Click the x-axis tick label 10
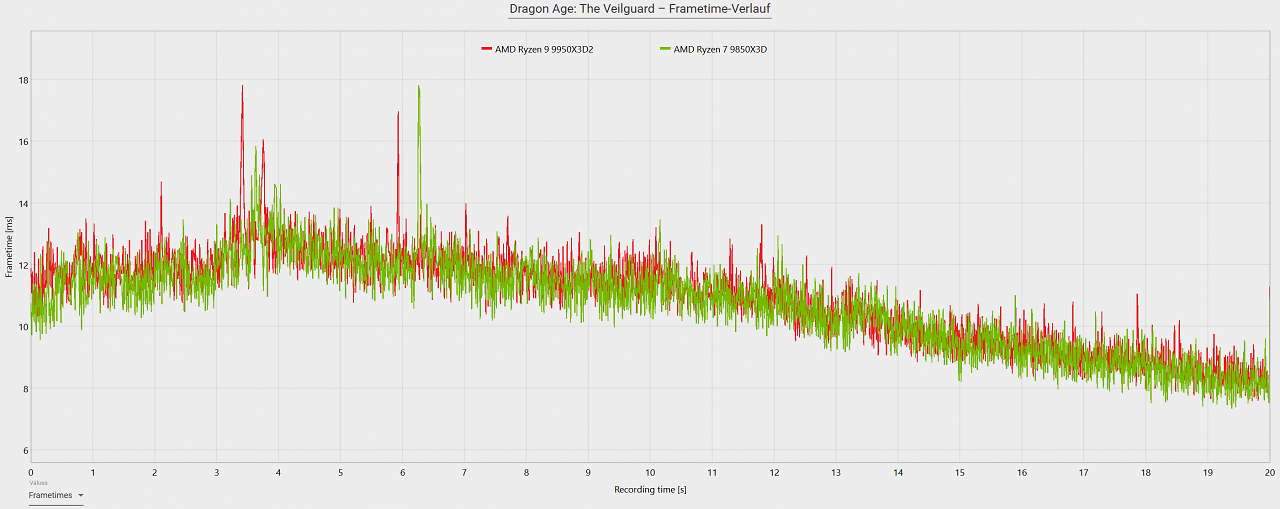This screenshot has height=509, width=1280. tap(650, 472)
